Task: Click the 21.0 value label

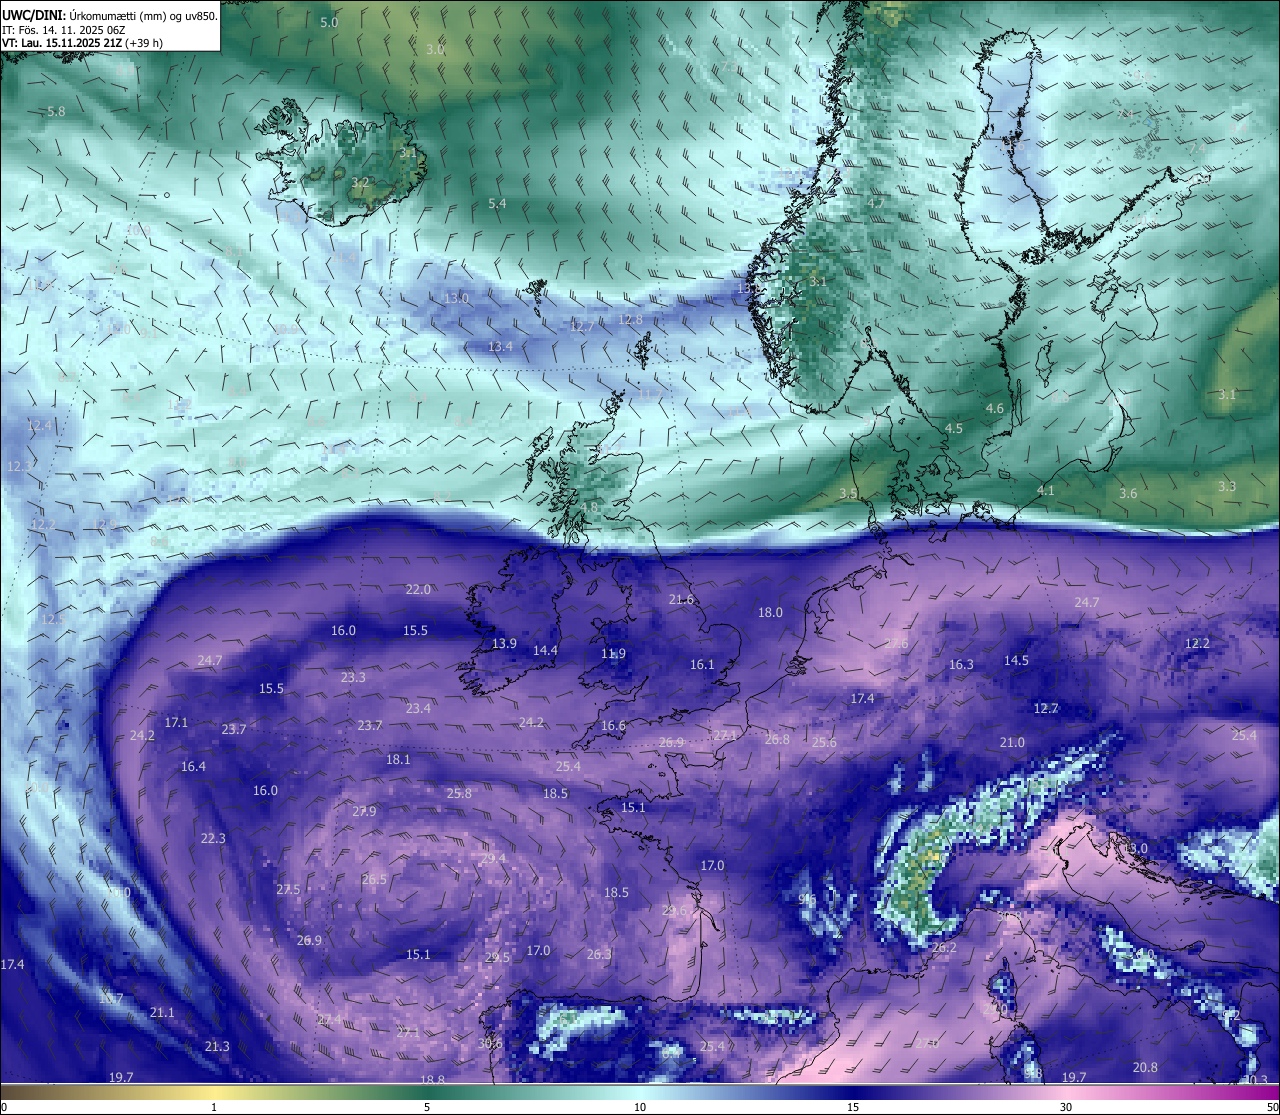Action: [1012, 743]
